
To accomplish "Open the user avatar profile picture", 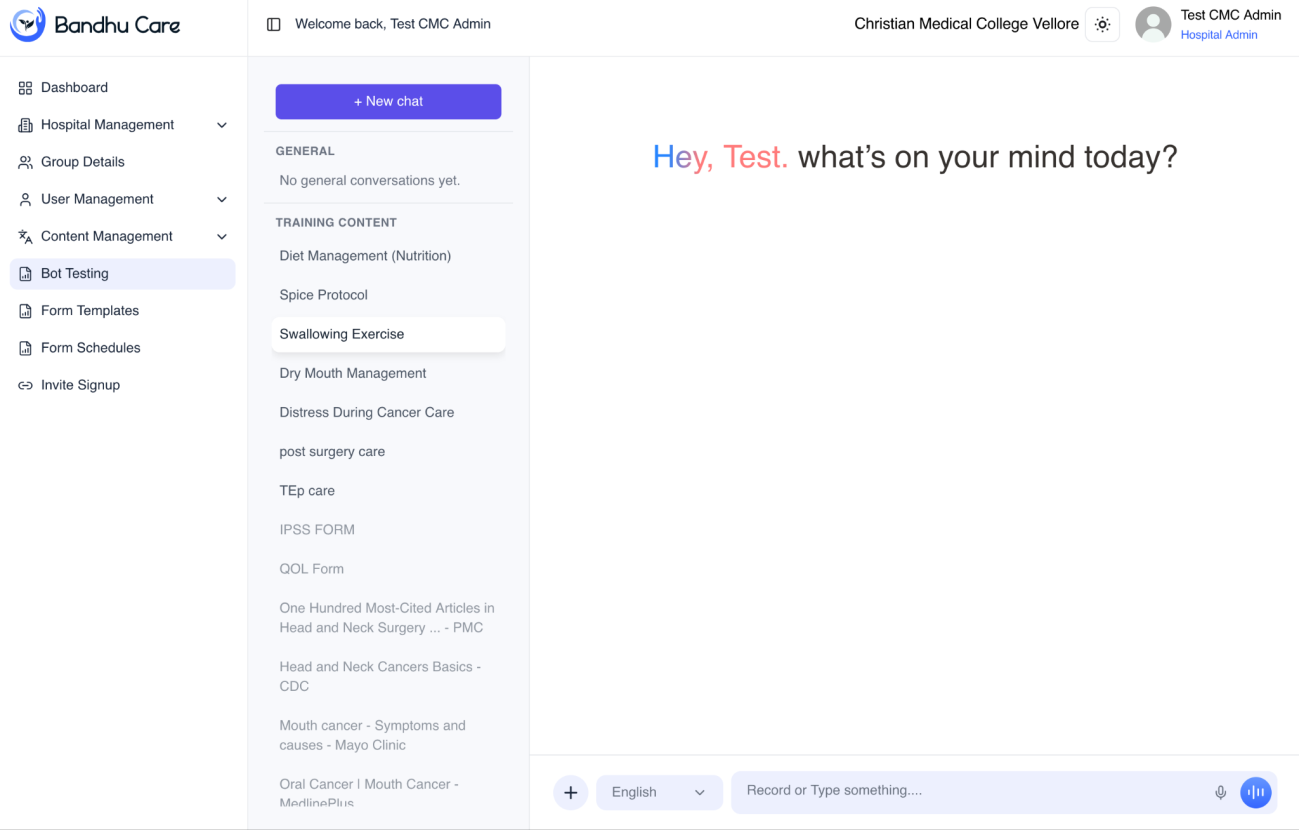I will coord(1153,25).
